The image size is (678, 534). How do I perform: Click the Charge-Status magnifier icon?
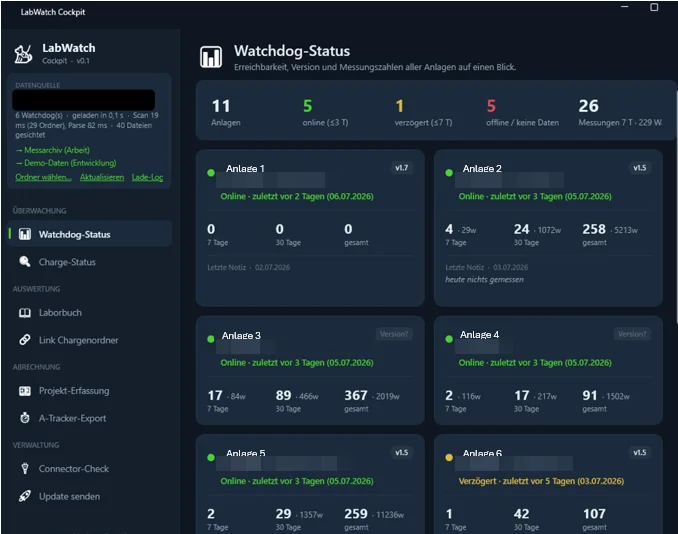pyautogui.click(x=25, y=262)
